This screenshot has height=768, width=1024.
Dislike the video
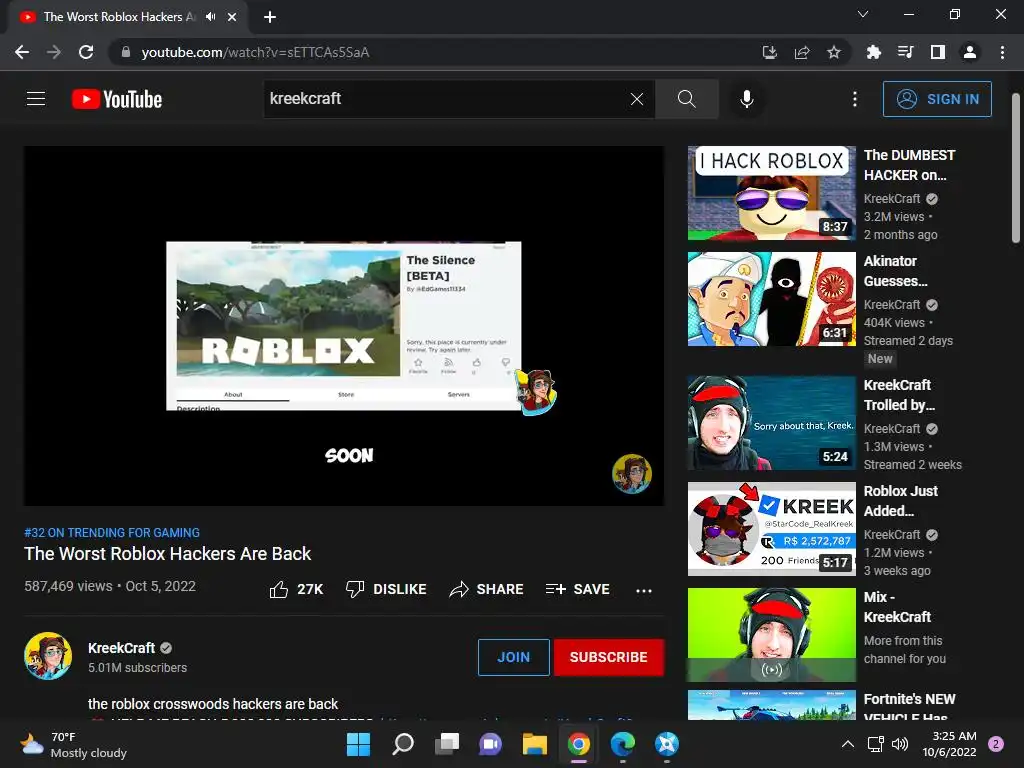click(x=386, y=590)
